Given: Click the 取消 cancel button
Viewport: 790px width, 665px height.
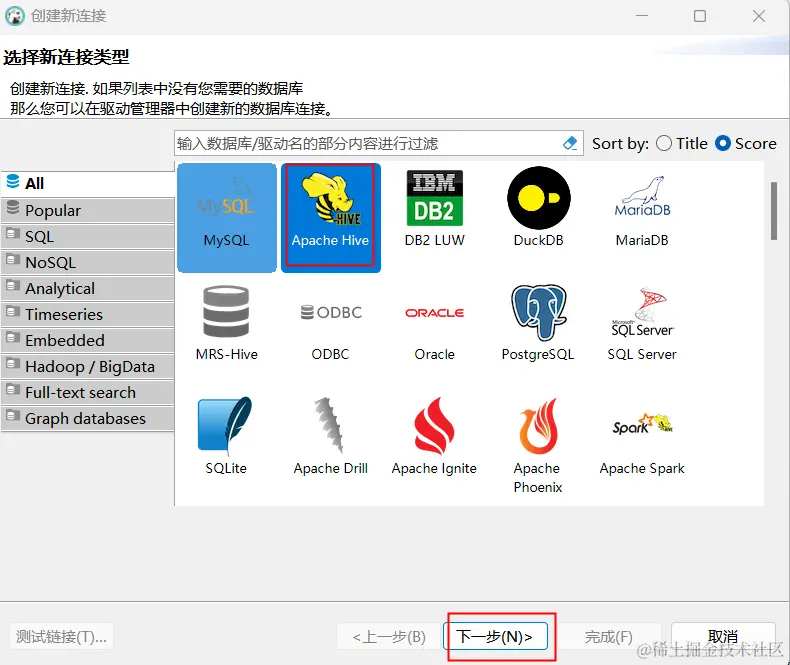Looking at the screenshot, I should tap(722, 636).
